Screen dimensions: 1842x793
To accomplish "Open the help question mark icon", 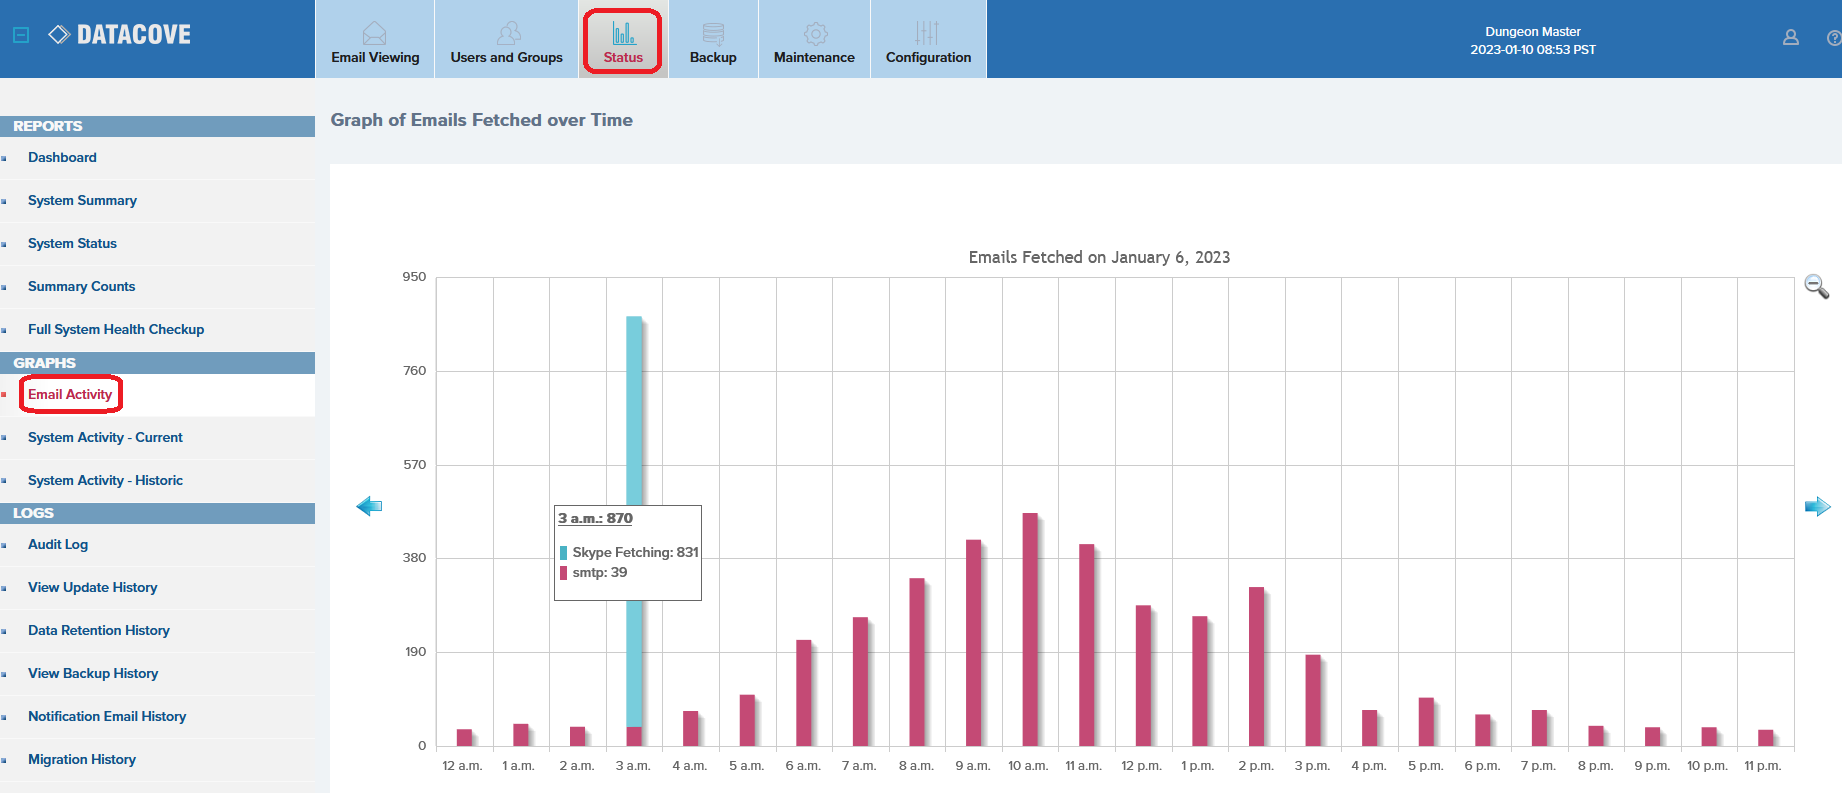I will 1833,38.
